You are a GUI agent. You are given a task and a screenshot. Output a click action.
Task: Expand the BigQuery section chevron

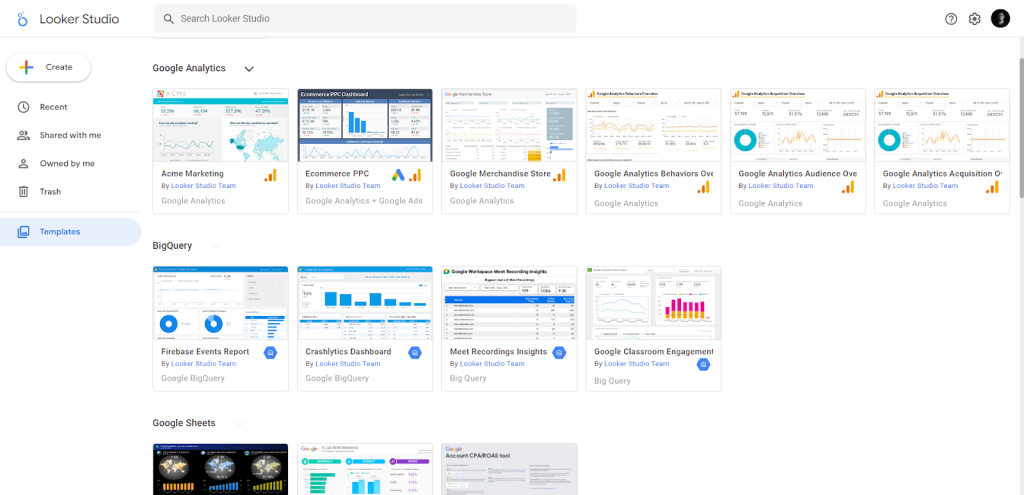(215, 246)
